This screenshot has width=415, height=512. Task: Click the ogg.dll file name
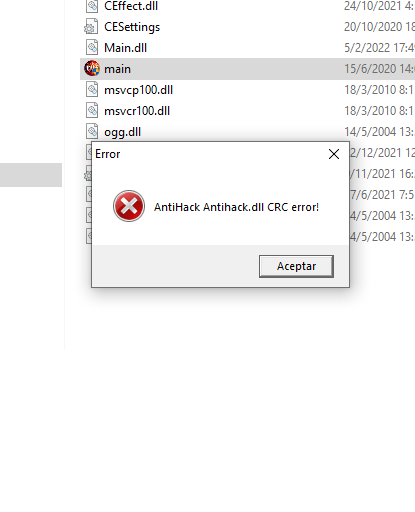pos(122,132)
